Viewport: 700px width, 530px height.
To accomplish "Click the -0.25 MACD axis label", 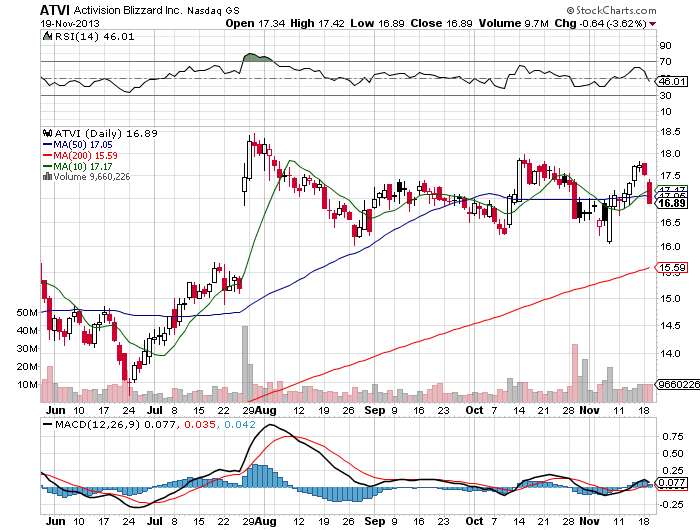I will coord(671,505).
